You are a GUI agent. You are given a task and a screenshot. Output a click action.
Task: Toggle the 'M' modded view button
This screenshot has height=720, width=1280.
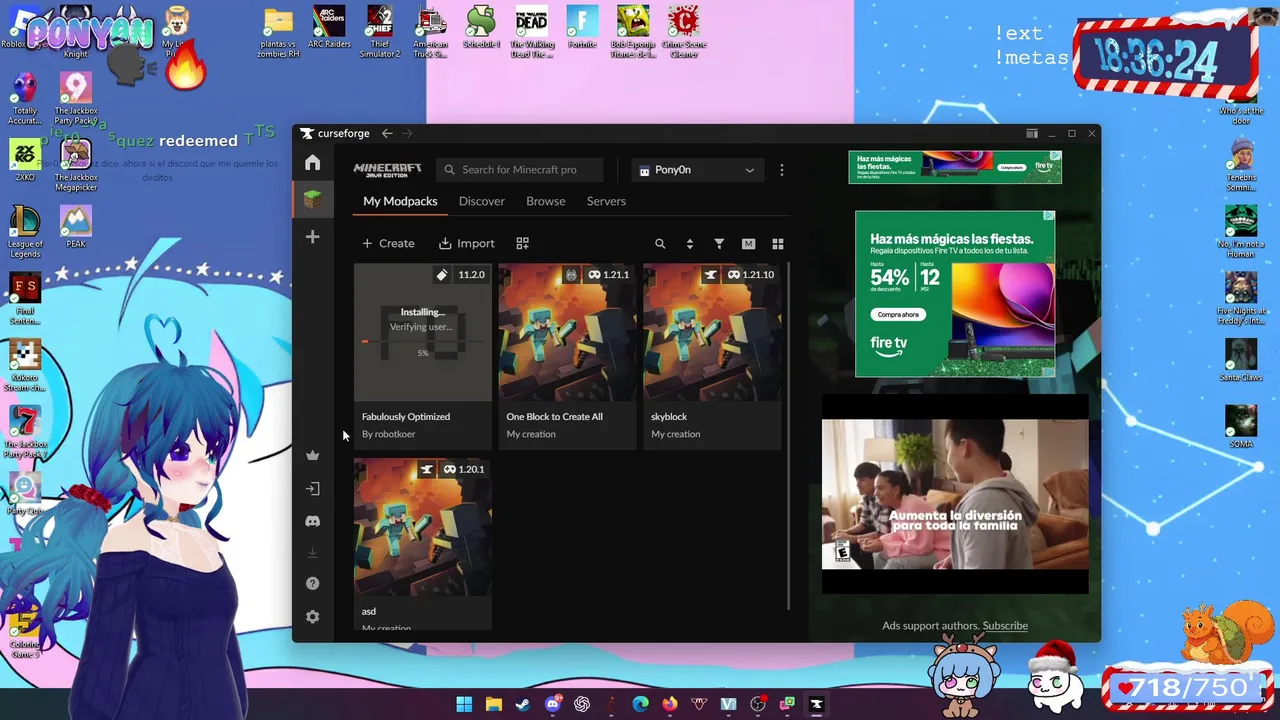click(x=748, y=243)
